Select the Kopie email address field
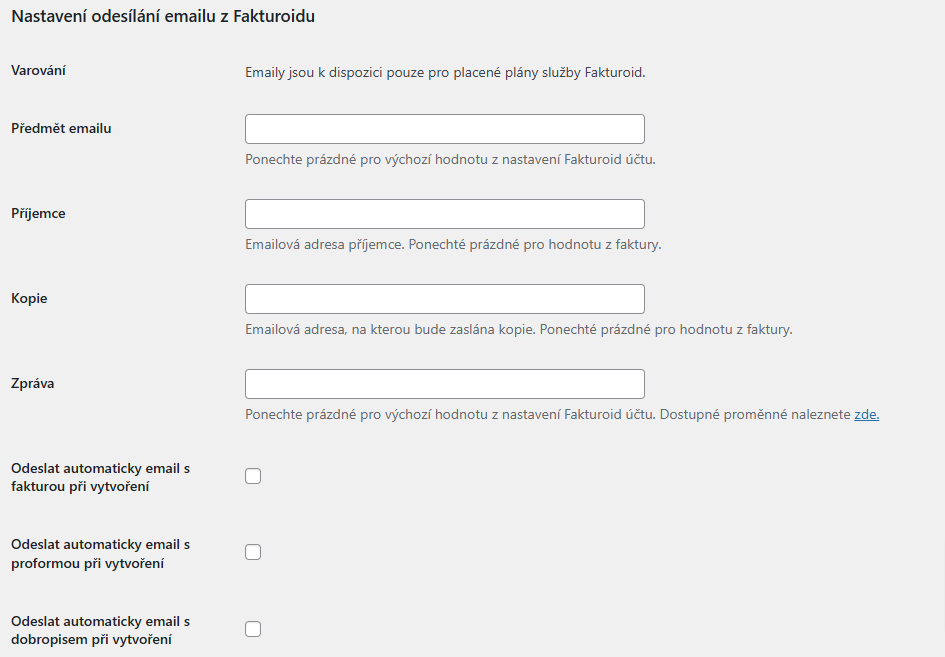 coord(445,299)
